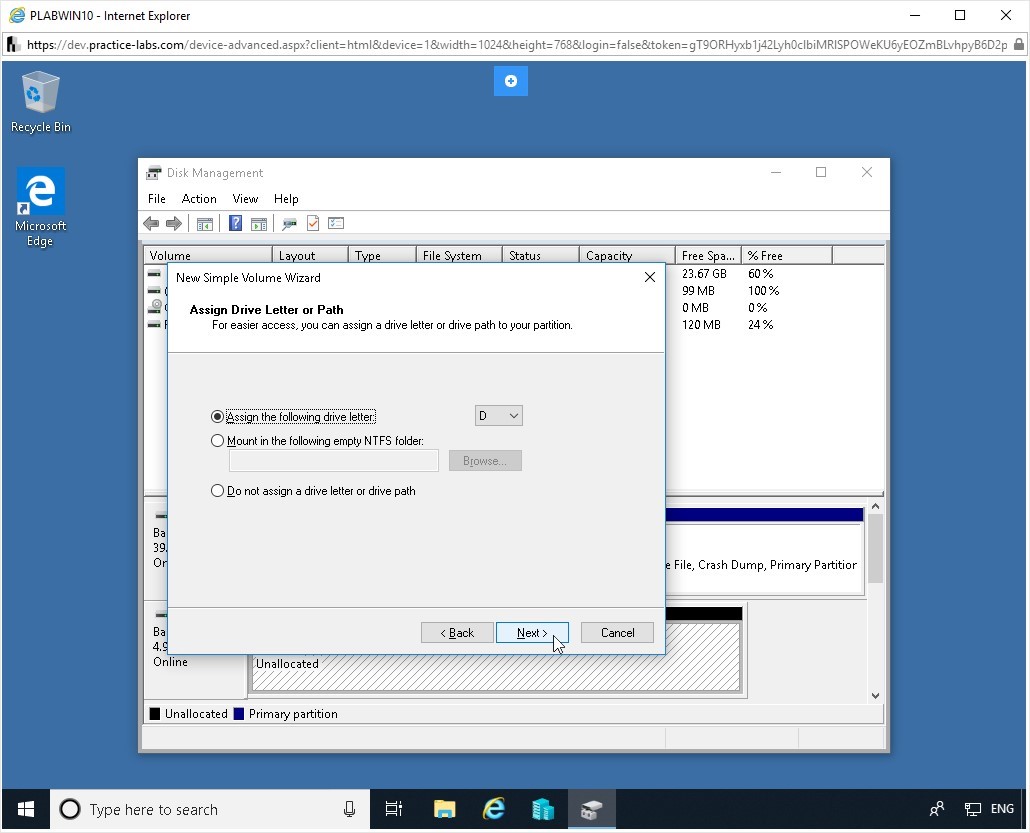Screen dimensions: 1030x833
Task: Click the Back button in the wizard
Action: tap(457, 633)
